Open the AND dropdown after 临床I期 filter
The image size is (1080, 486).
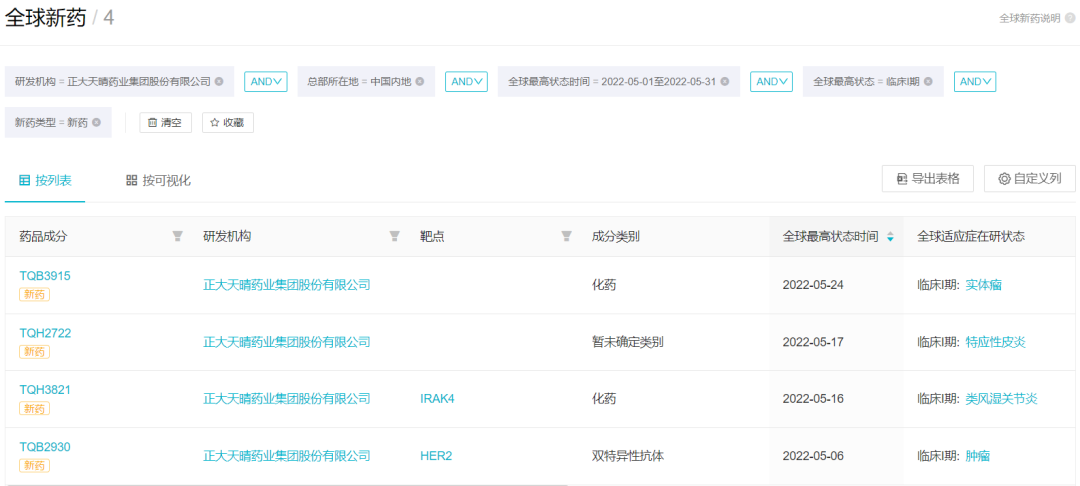pos(975,82)
